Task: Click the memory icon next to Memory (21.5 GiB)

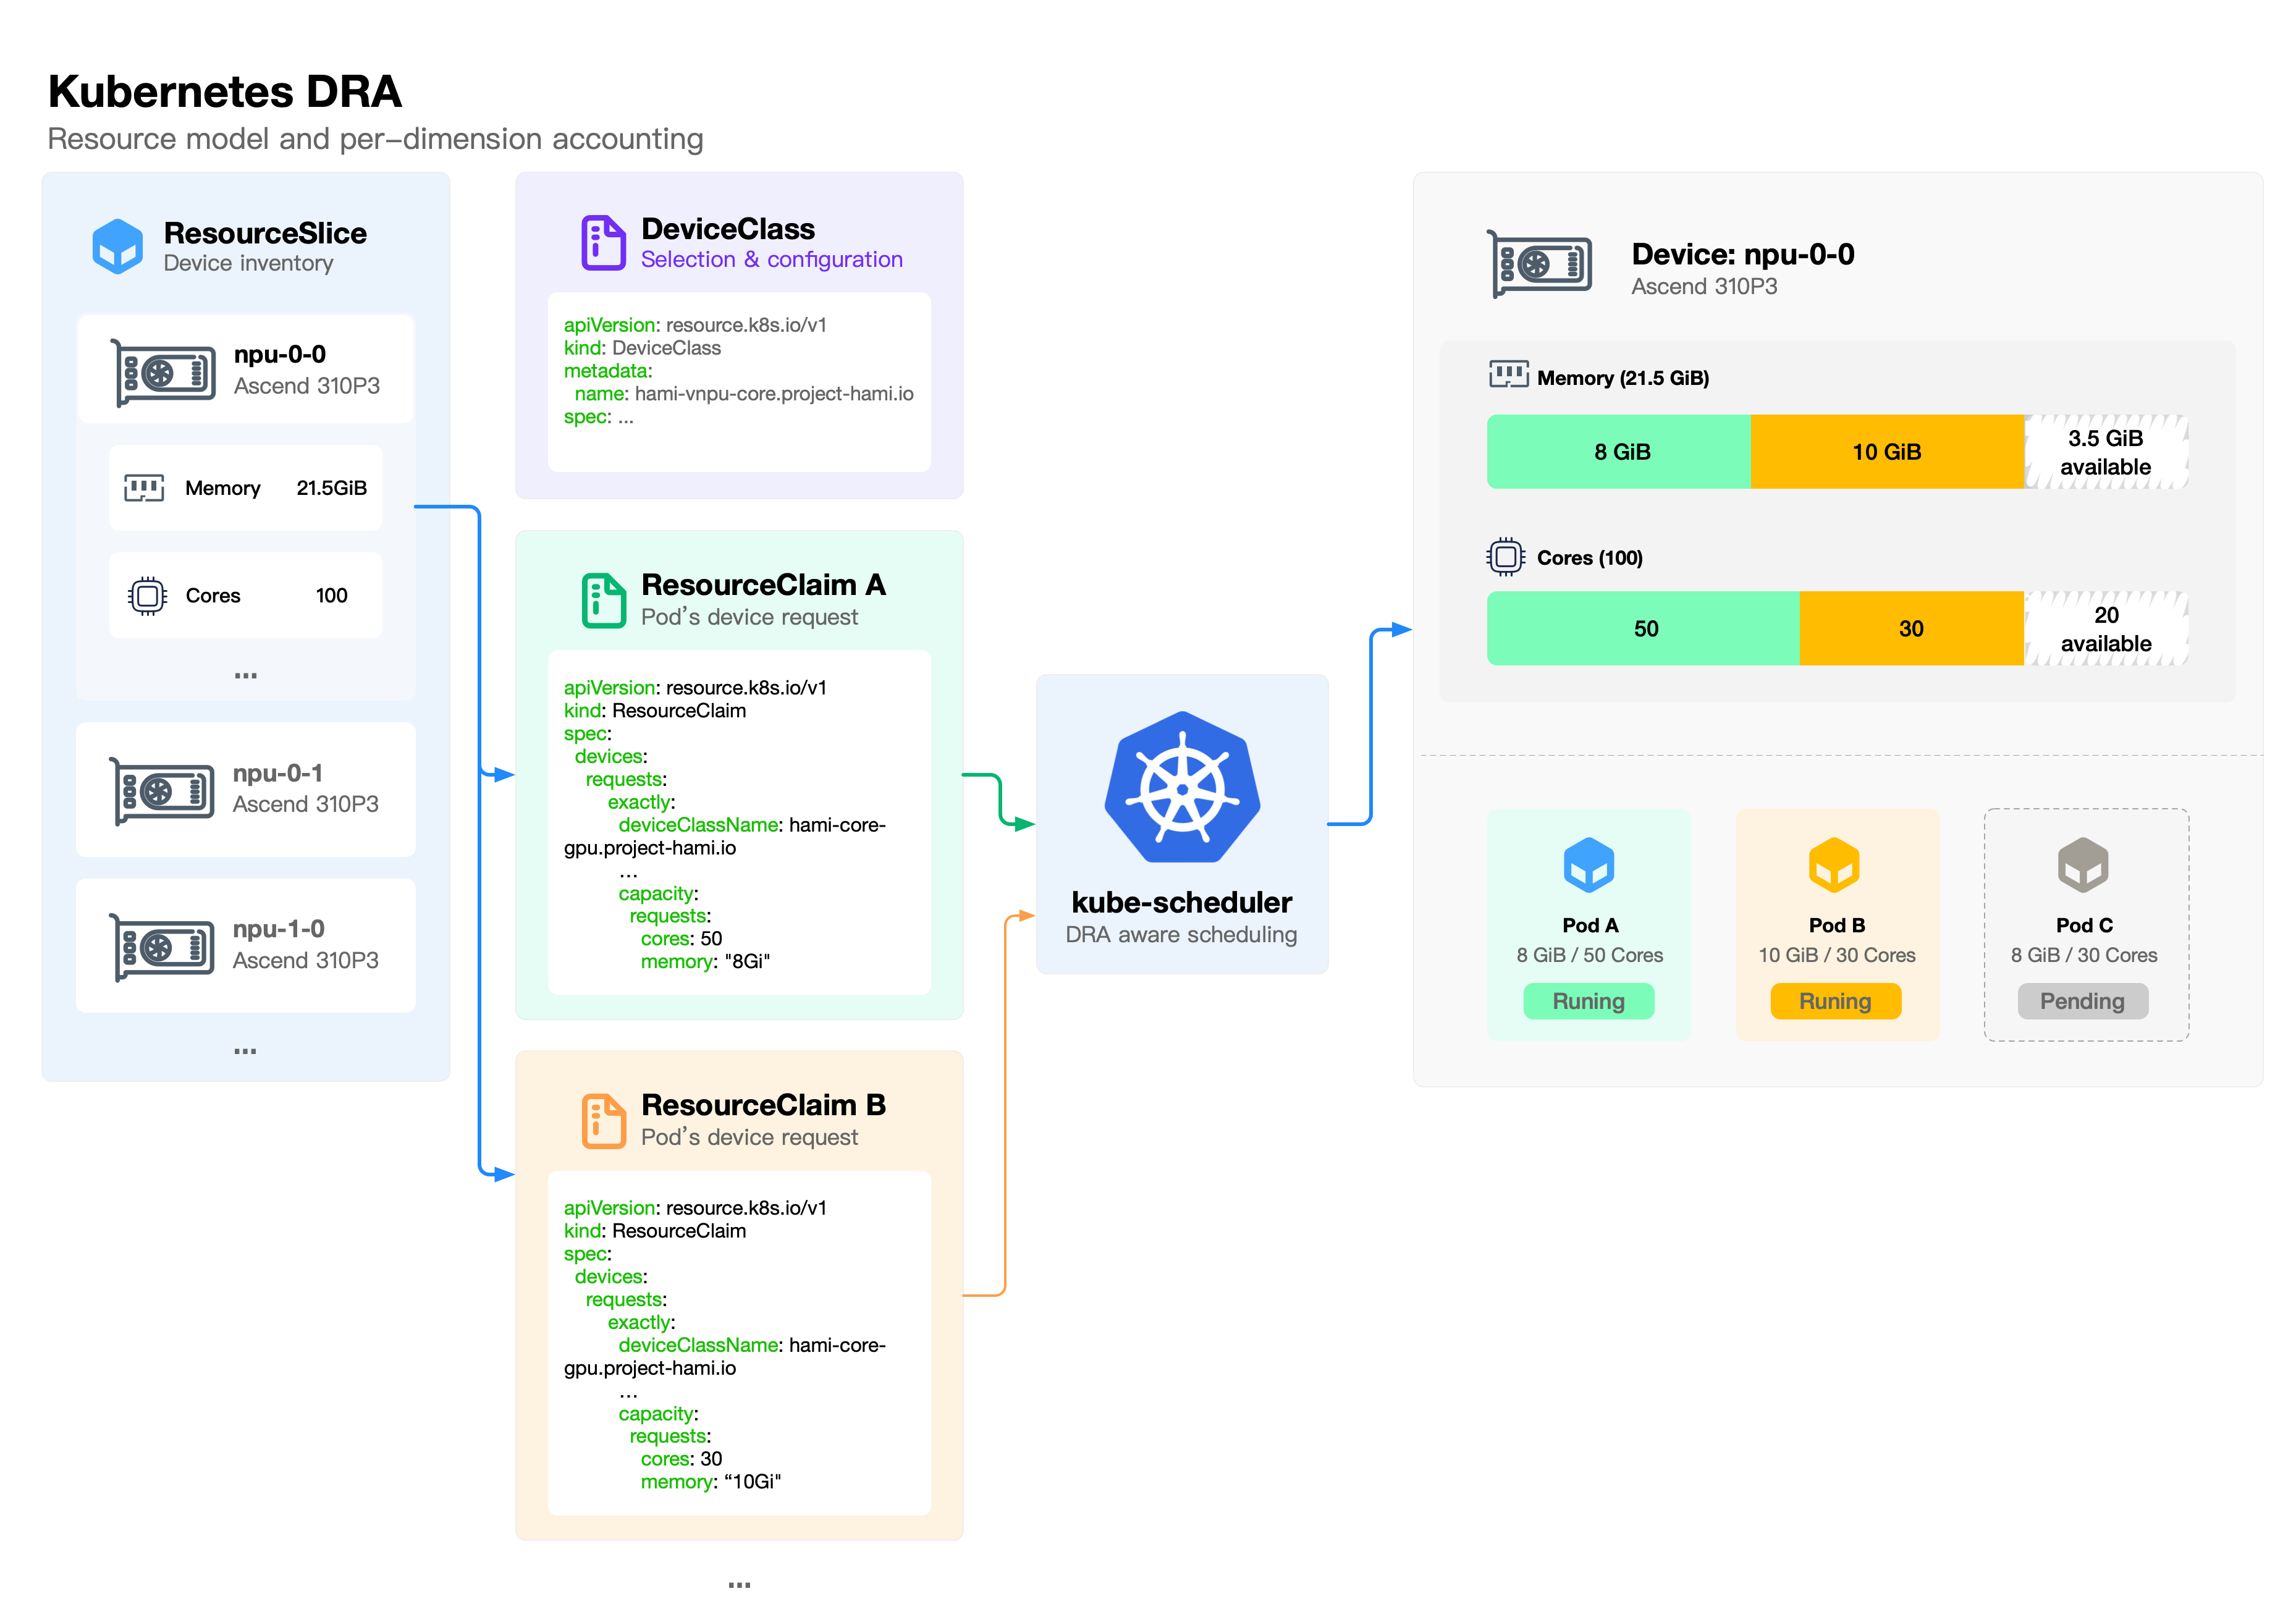Action: pyautogui.click(x=1508, y=375)
